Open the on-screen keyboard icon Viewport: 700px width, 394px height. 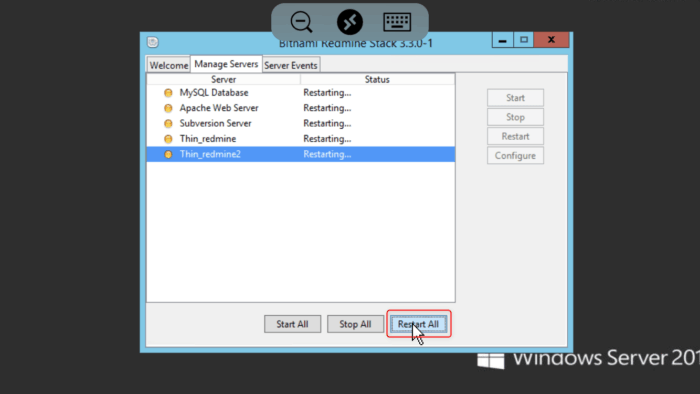pyautogui.click(x=397, y=22)
